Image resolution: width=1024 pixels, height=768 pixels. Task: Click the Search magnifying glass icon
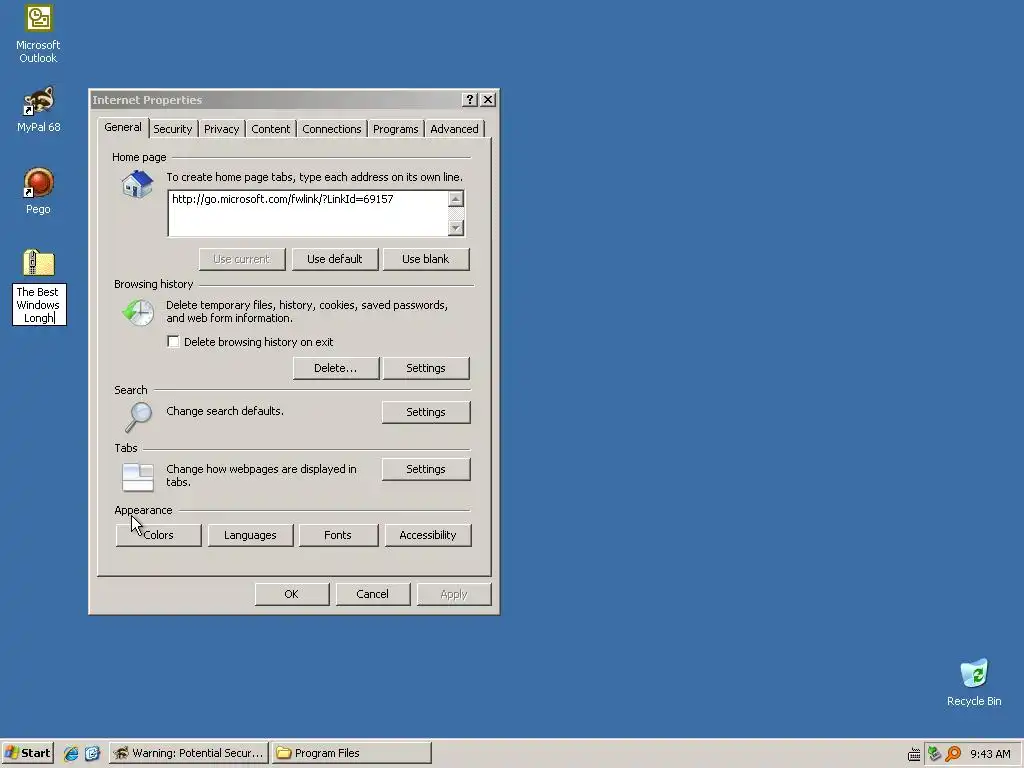138,417
